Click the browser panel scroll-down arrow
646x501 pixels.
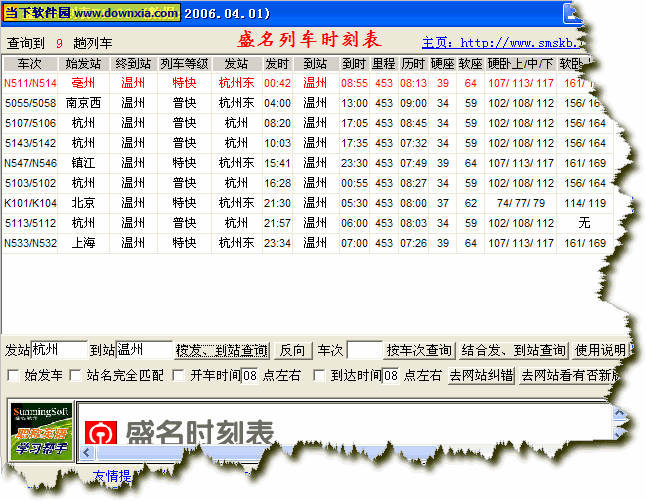click(x=619, y=433)
